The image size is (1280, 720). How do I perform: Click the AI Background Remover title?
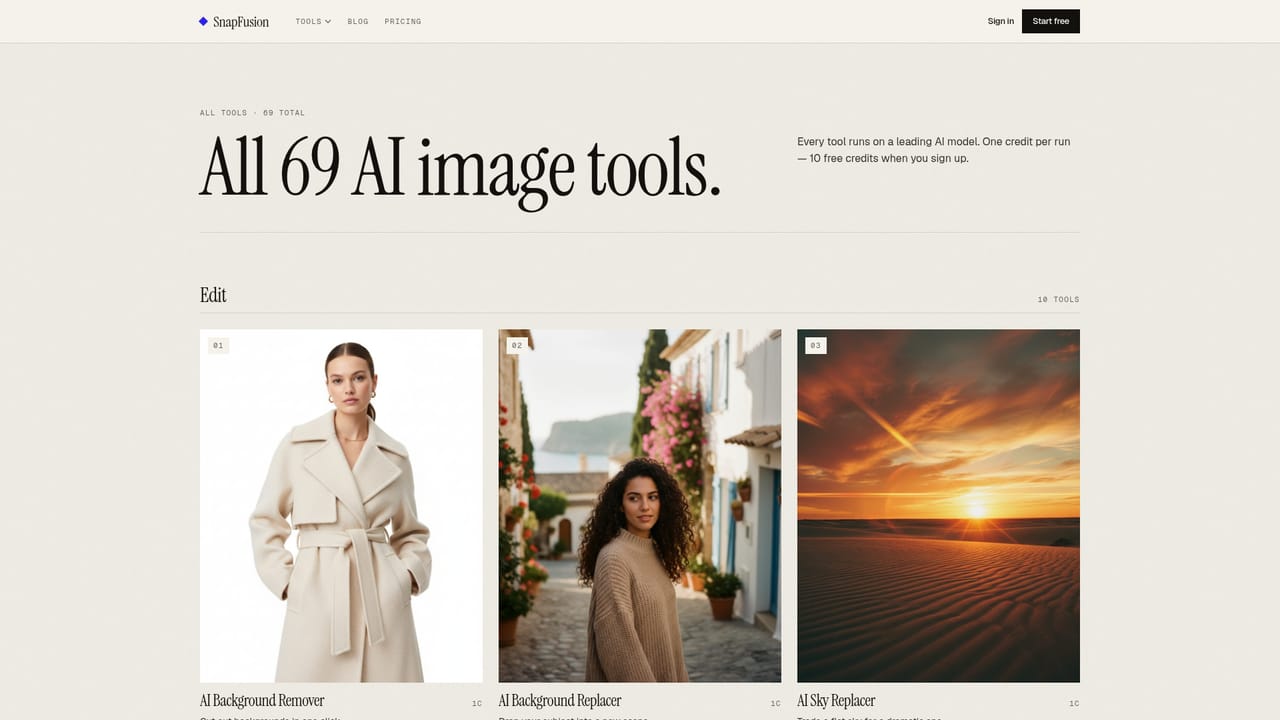tap(262, 701)
